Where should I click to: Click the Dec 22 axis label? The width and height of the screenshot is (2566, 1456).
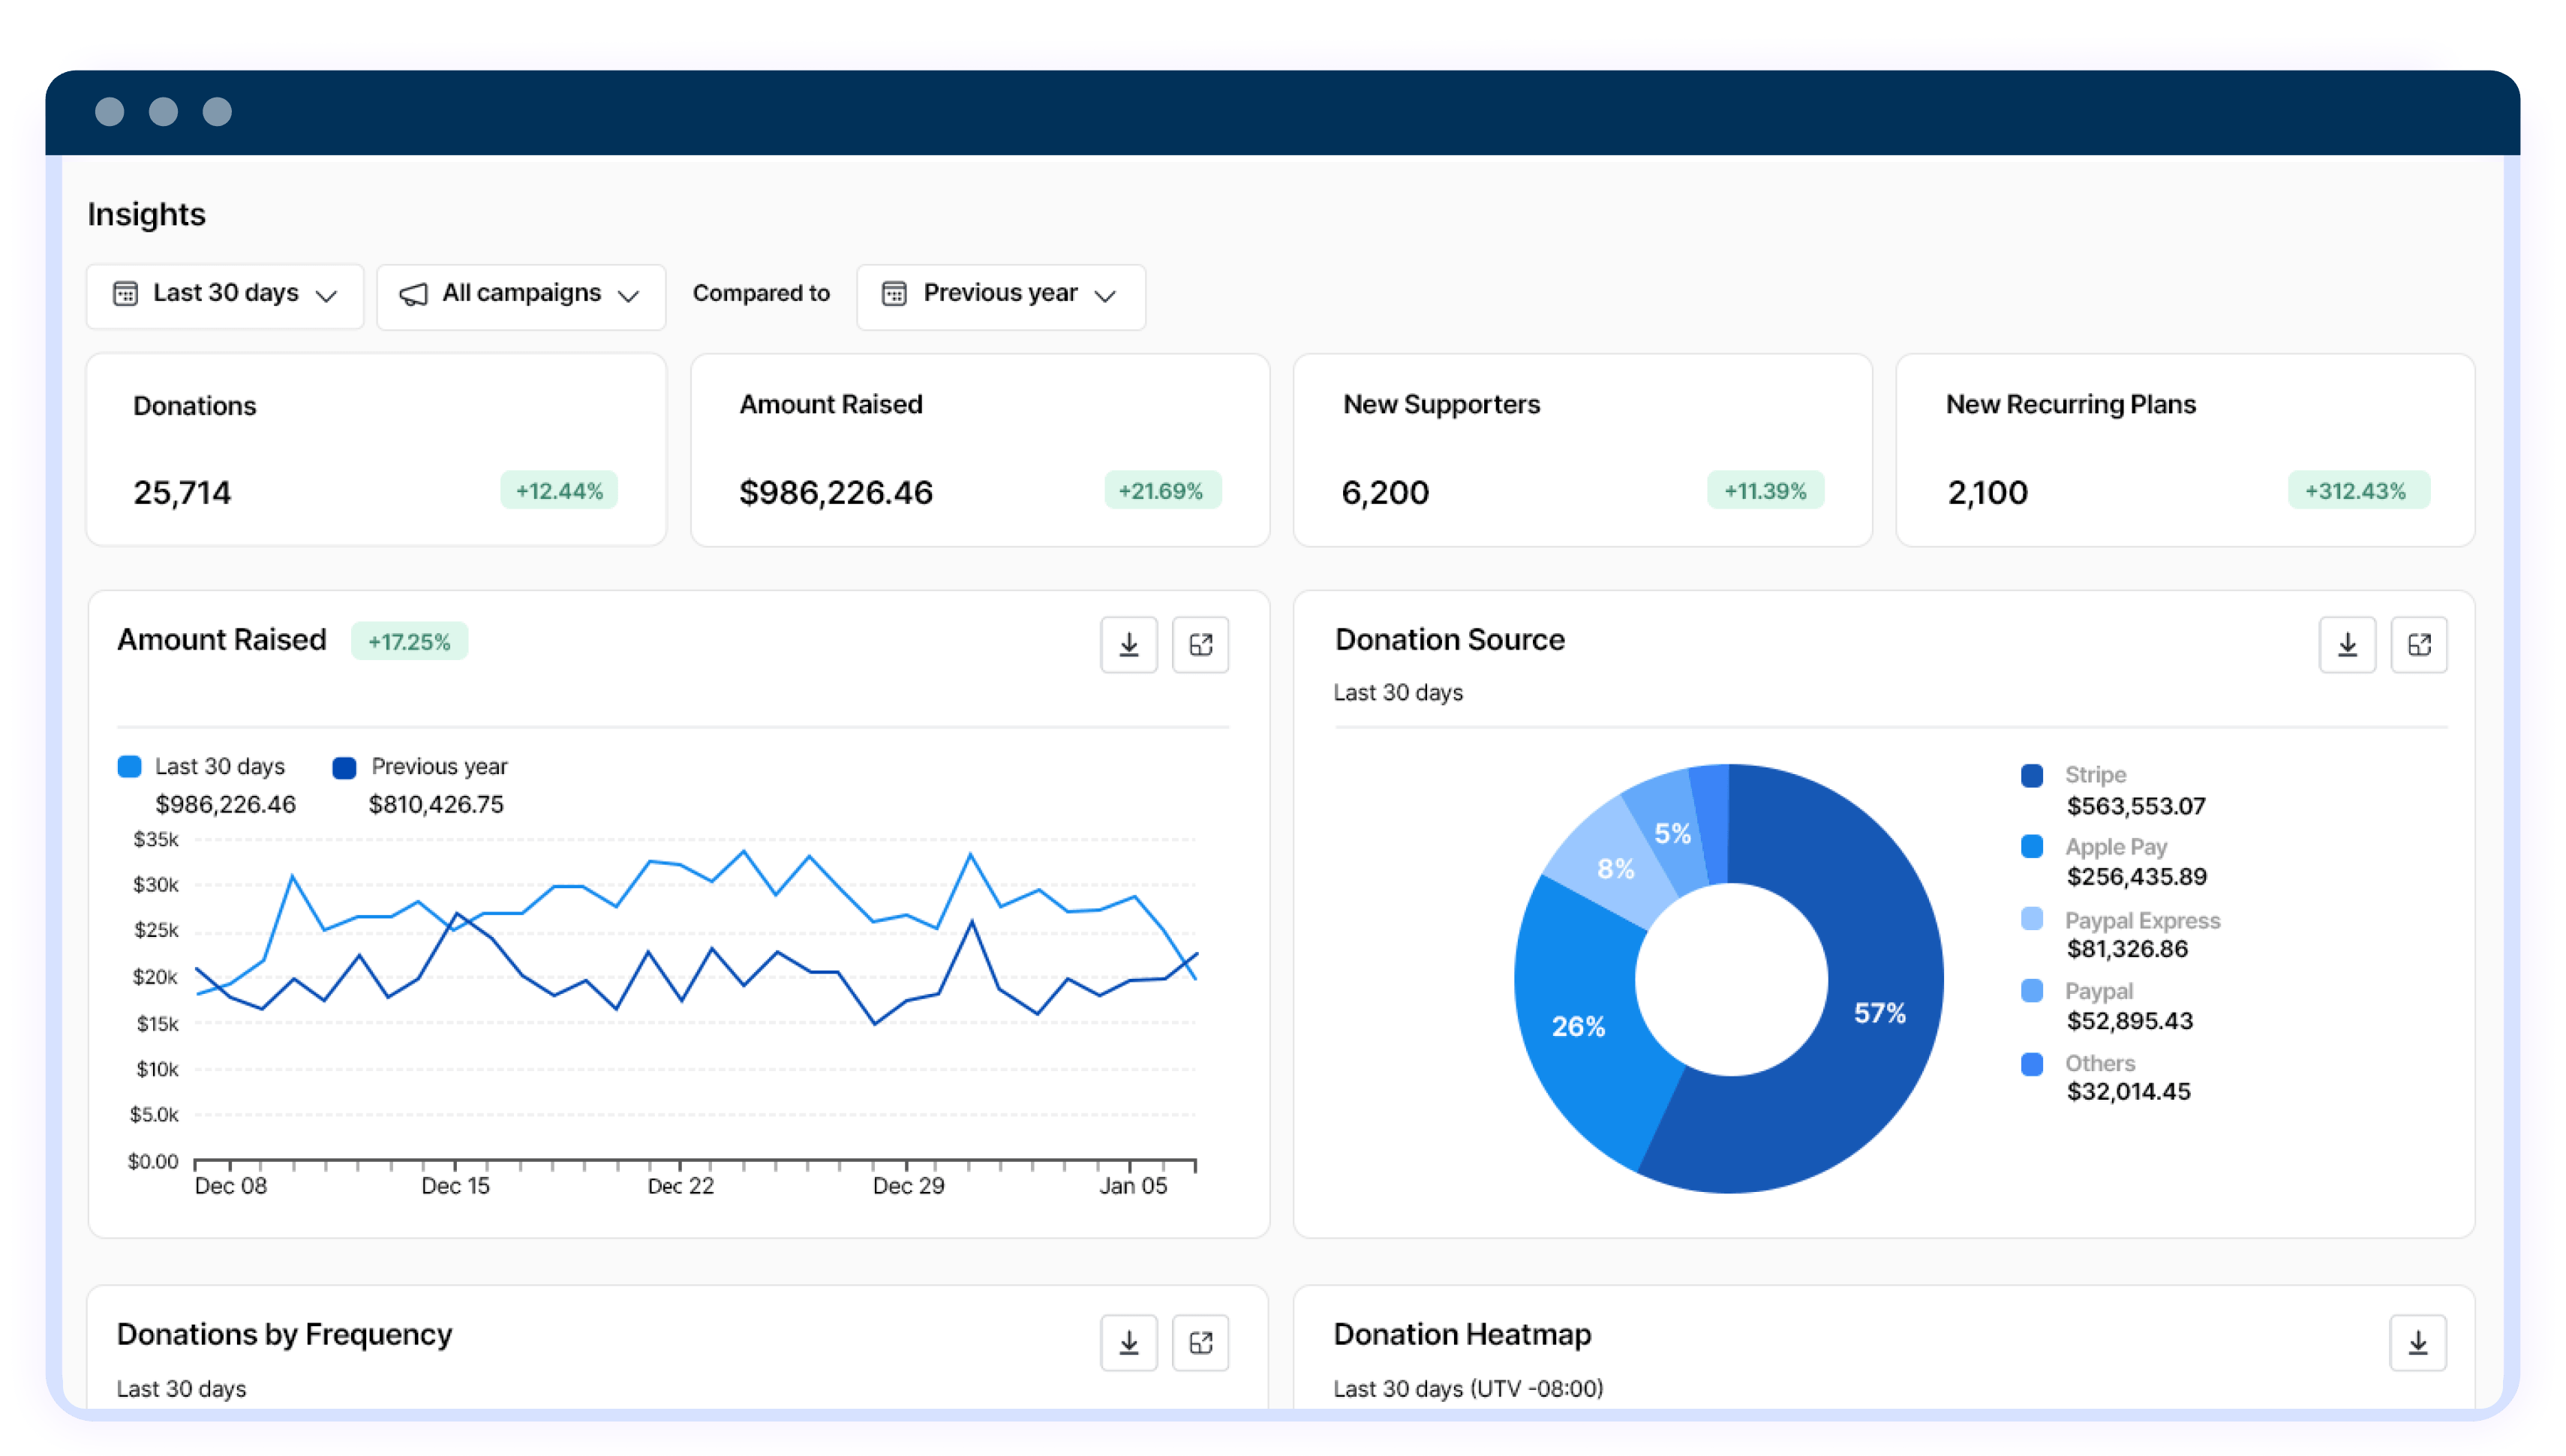(x=681, y=1186)
